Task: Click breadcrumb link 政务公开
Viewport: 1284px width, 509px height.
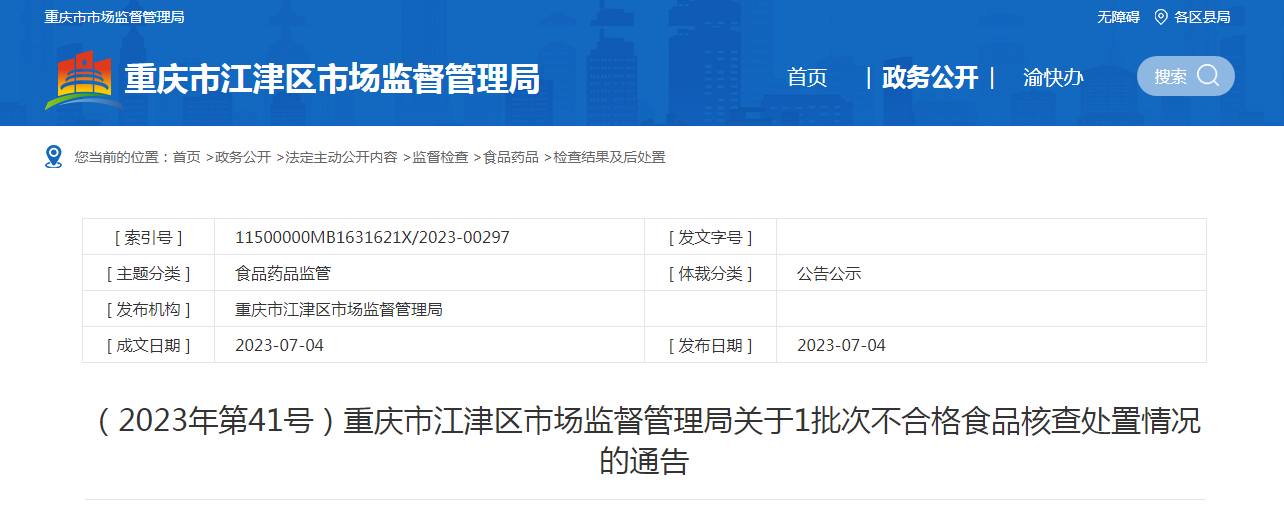Action: 243,157
